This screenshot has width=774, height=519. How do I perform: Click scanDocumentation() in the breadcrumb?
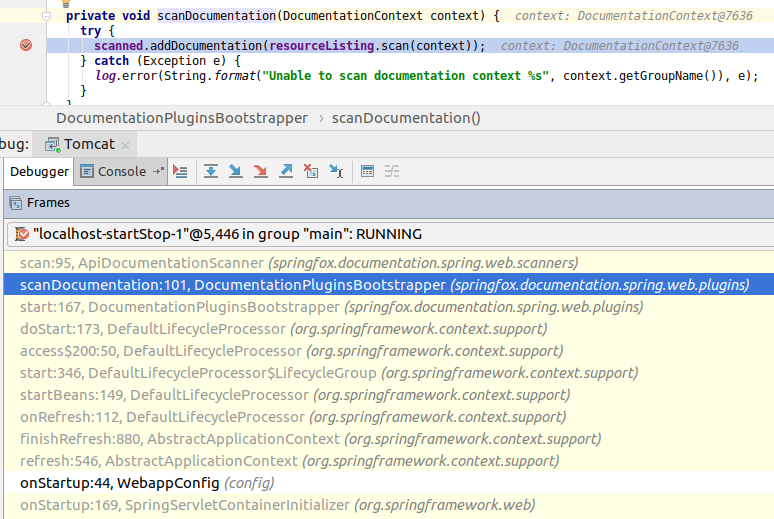tap(406, 118)
